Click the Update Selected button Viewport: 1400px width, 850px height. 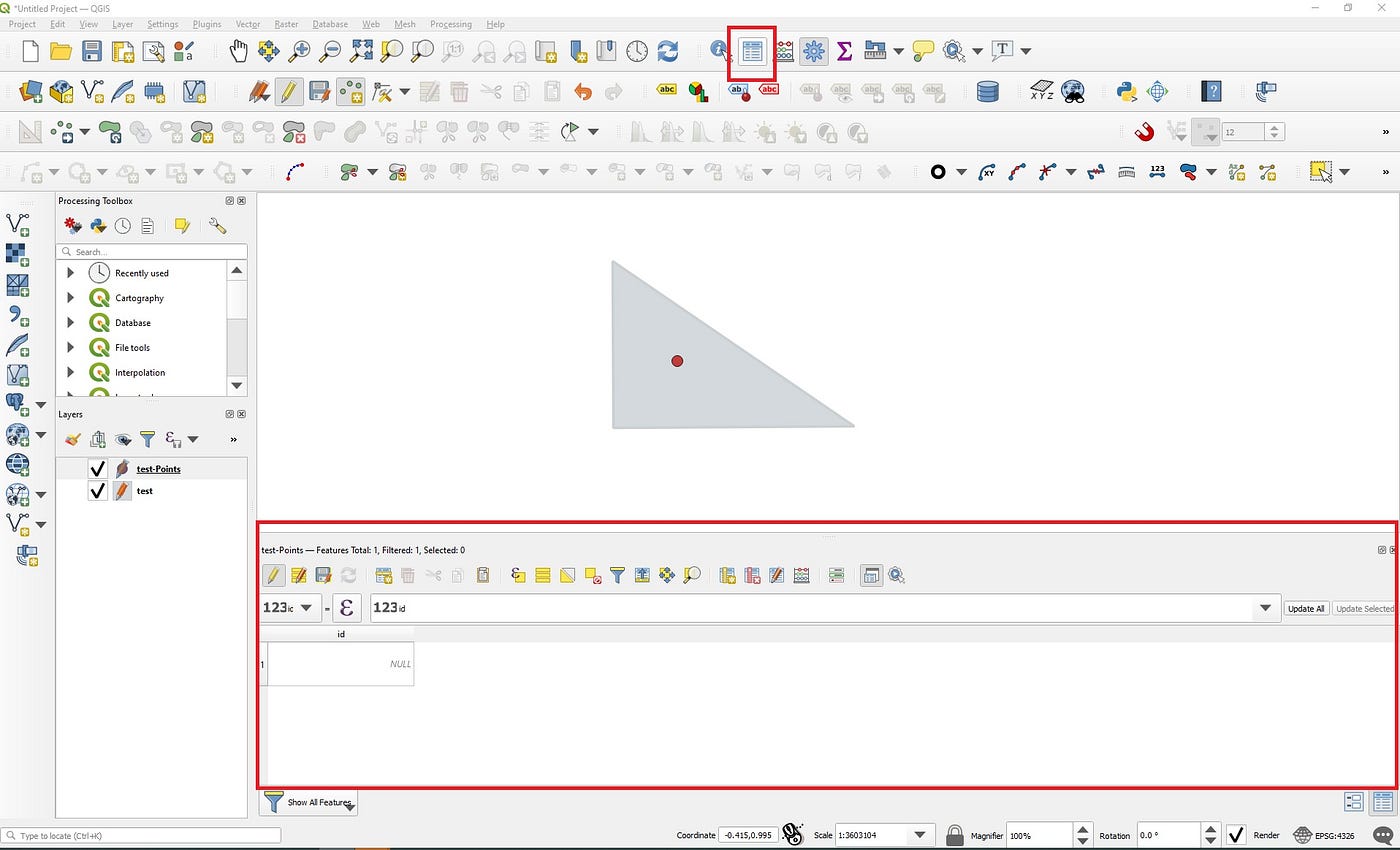[x=1364, y=608]
